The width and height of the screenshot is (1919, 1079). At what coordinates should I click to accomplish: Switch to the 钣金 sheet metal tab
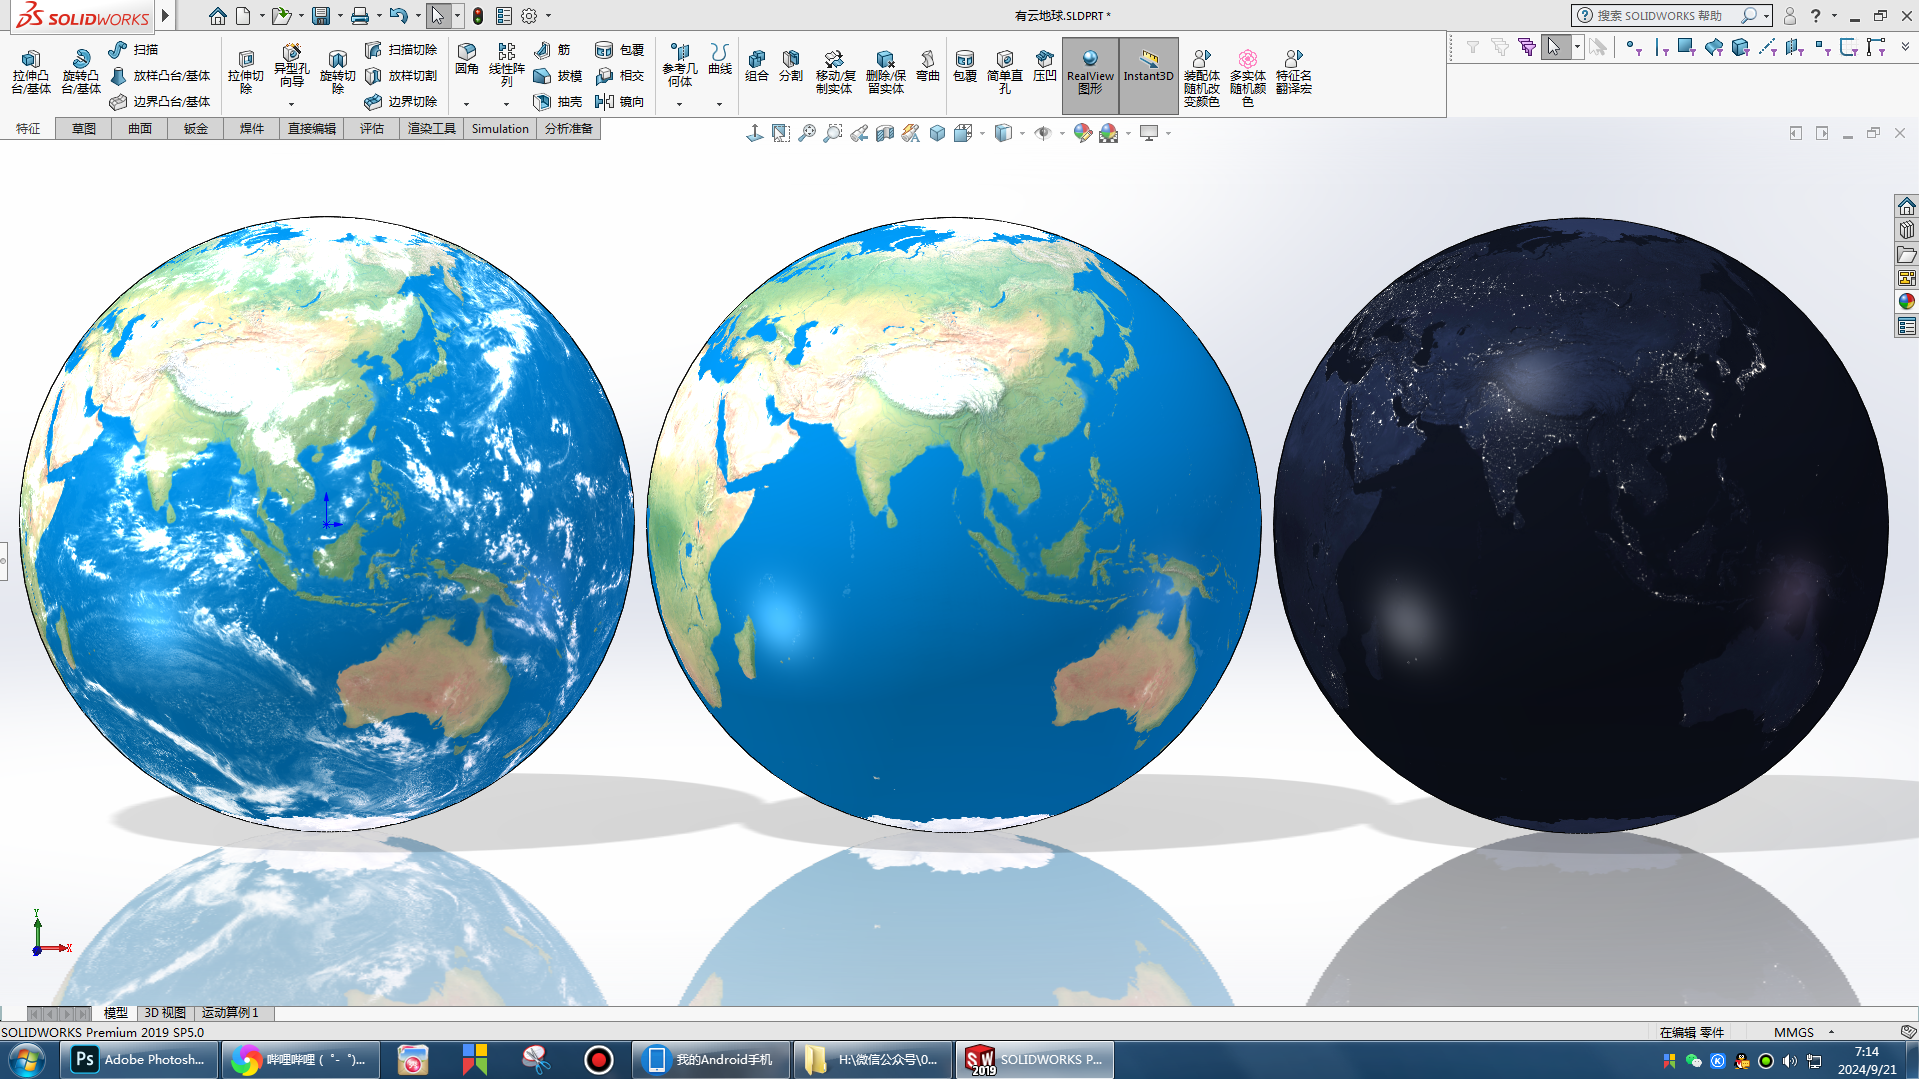pyautogui.click(x=196, y=129)
